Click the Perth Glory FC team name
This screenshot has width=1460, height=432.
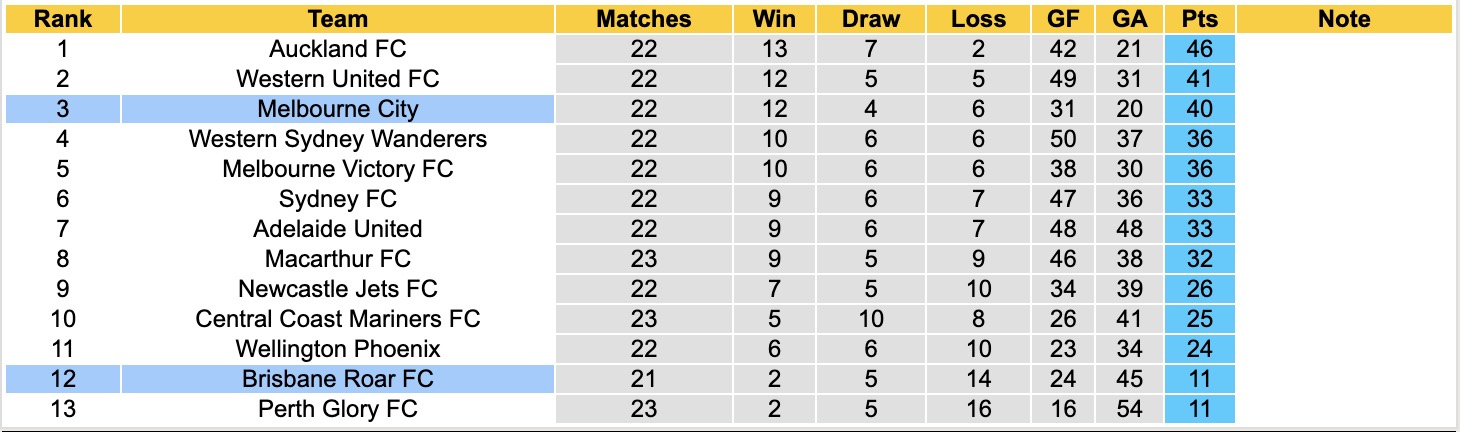(338, 409)
